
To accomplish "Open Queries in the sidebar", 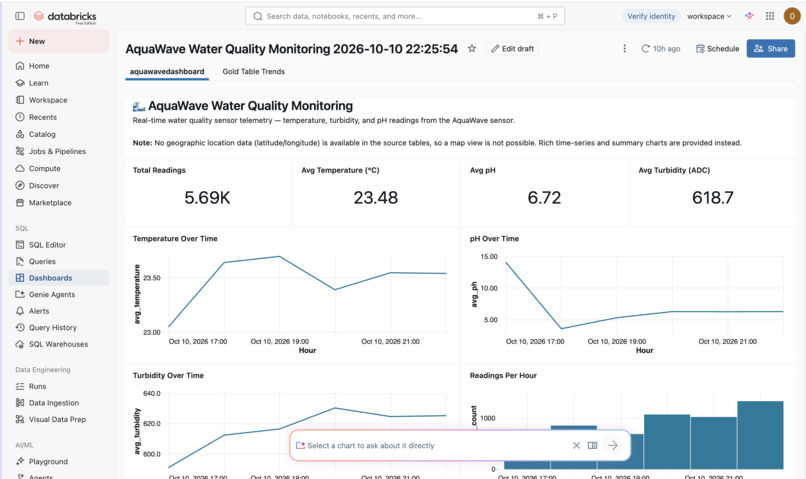I will [x=59, y=261].
